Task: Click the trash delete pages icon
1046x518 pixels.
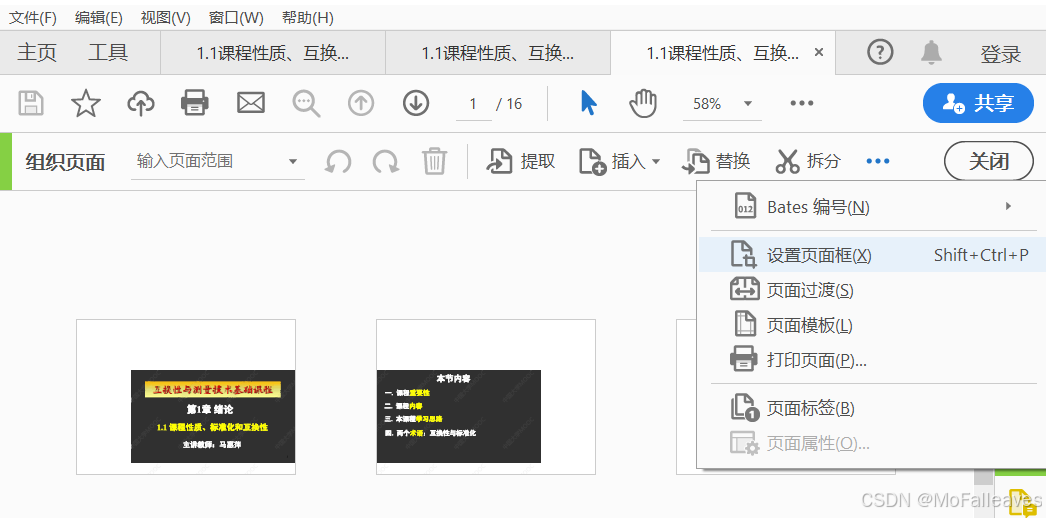Action: [x=434, y=161]
